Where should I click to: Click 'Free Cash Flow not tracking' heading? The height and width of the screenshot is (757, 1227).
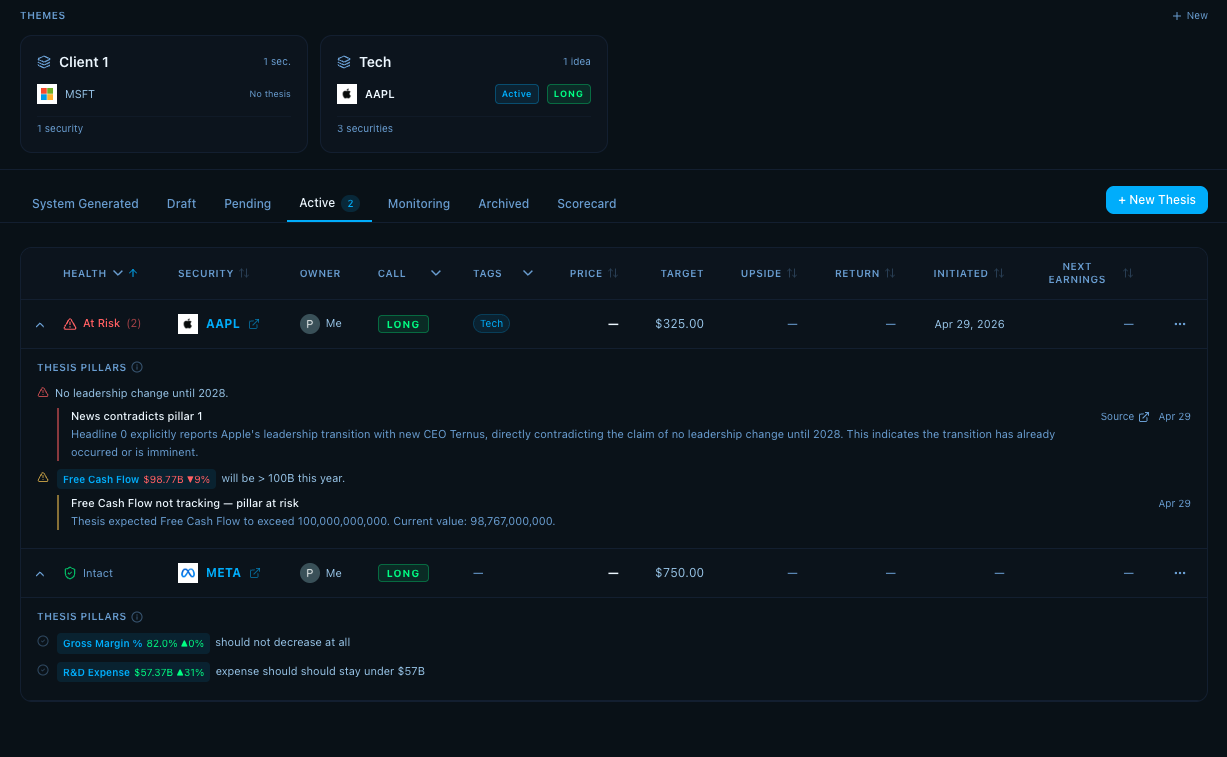tap(185, 503)
